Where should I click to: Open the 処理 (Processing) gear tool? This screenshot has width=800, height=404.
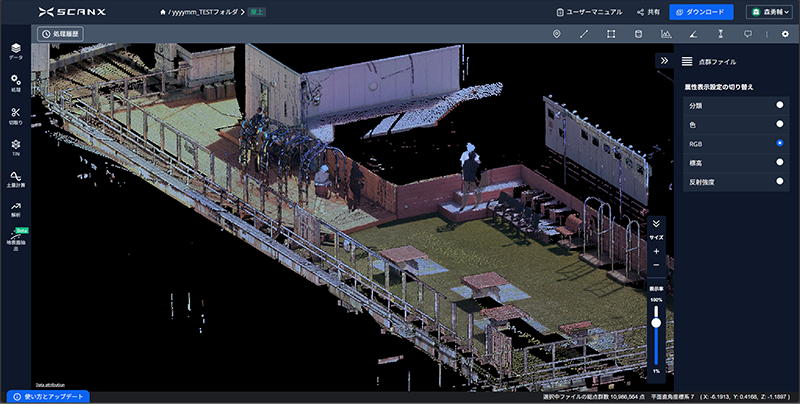pyautogui.click(x=15, y=82)
